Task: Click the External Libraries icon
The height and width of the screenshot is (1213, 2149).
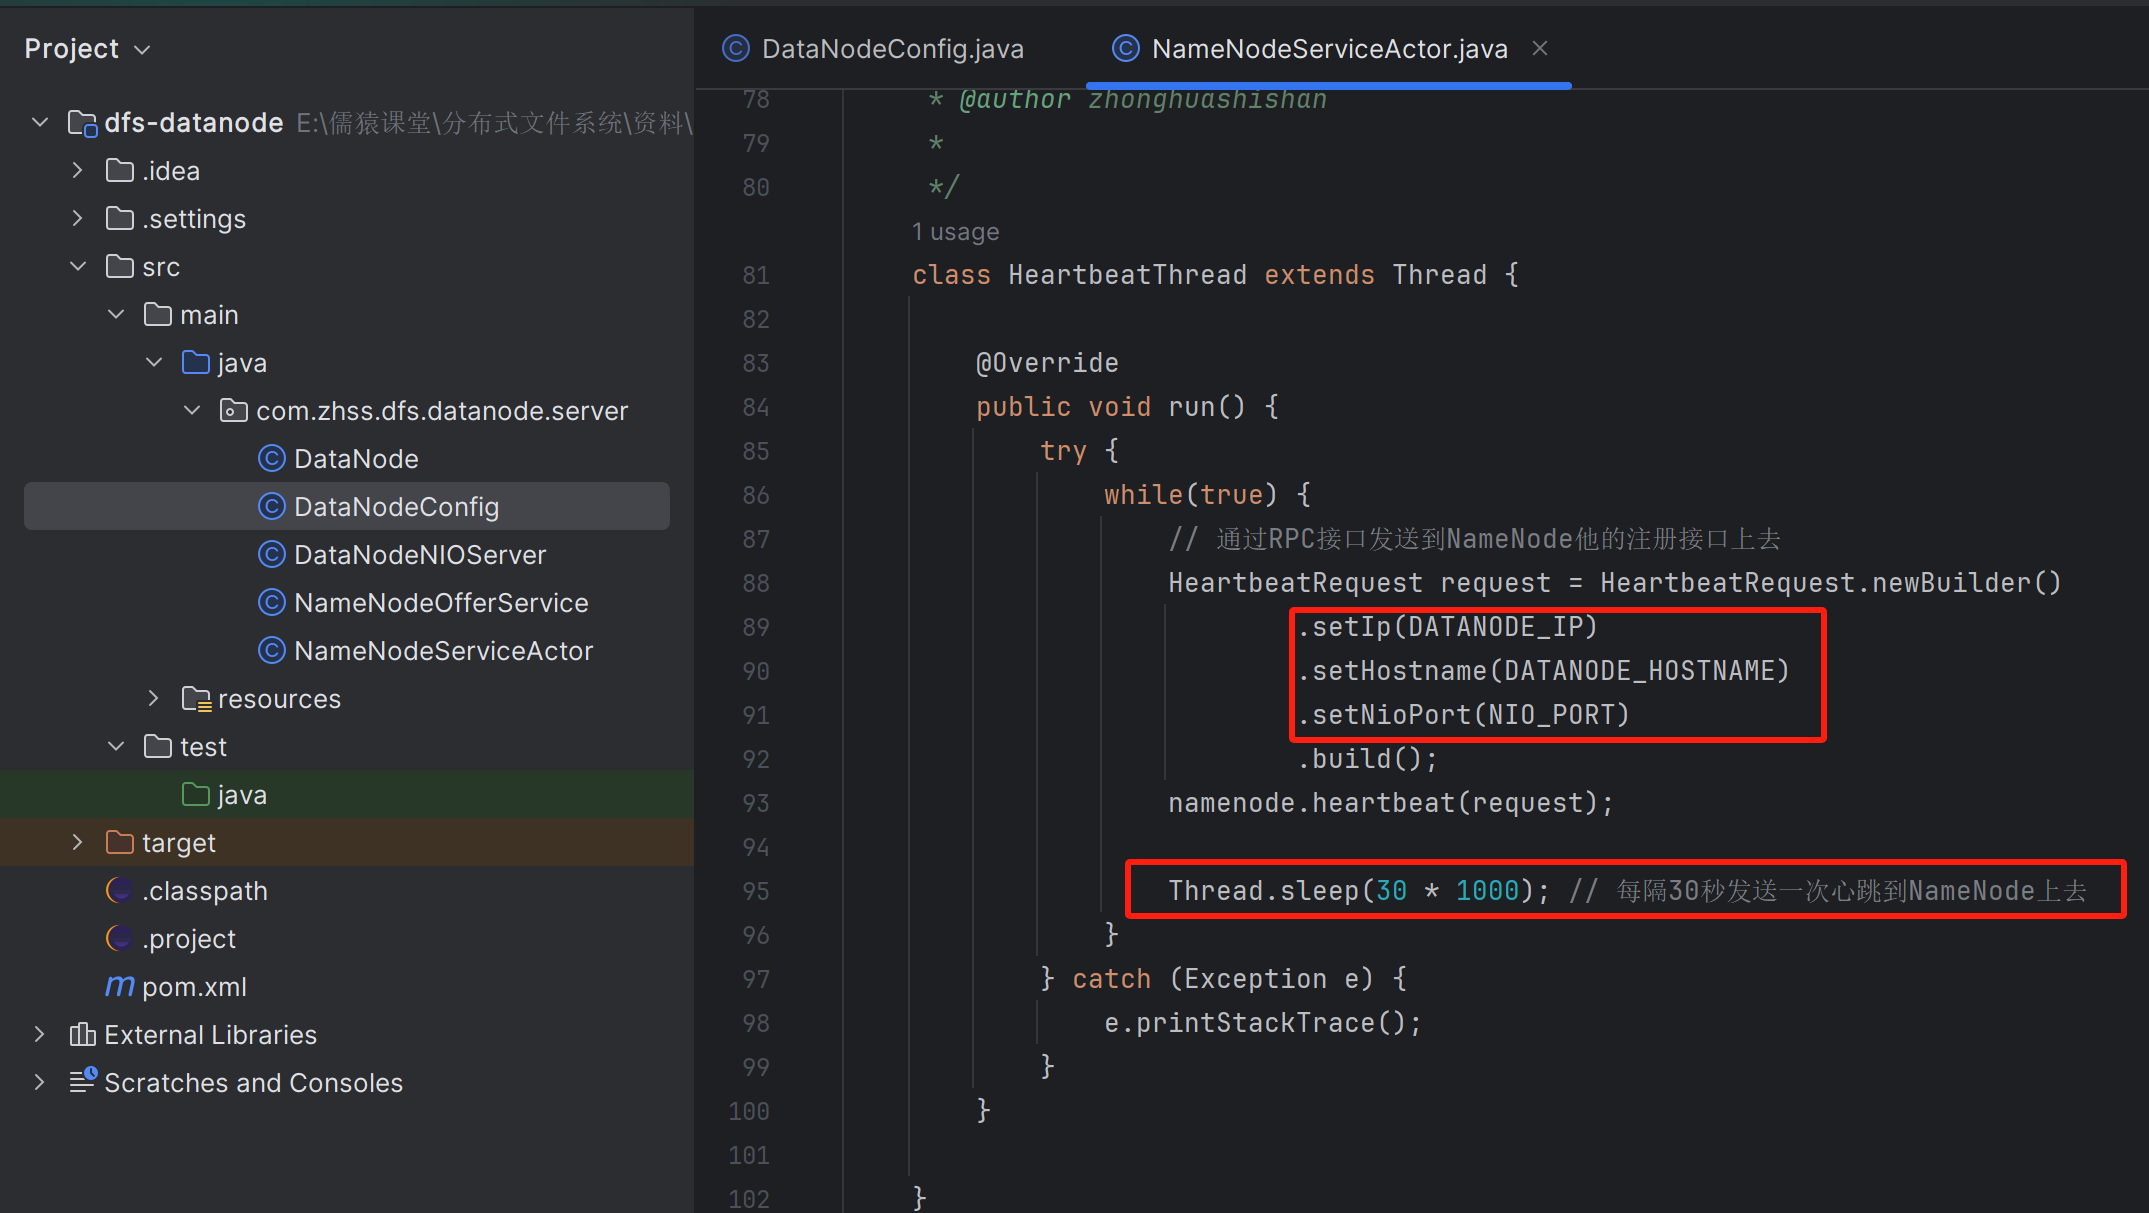Action: pyautogui.click(x=83, y=1034)
